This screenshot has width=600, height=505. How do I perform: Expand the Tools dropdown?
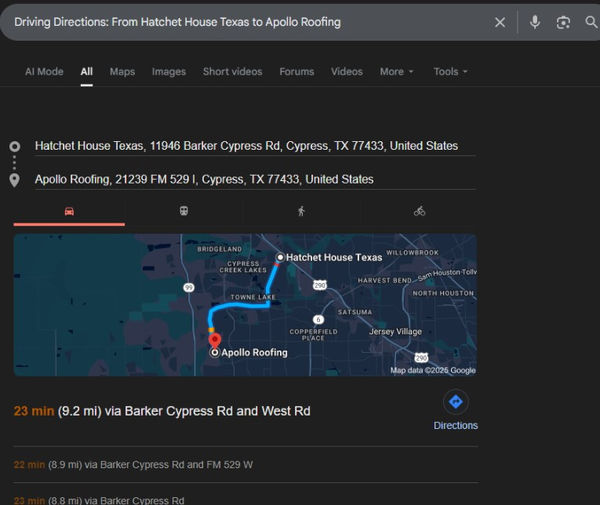pyautogui.click(x=450, y=72)
